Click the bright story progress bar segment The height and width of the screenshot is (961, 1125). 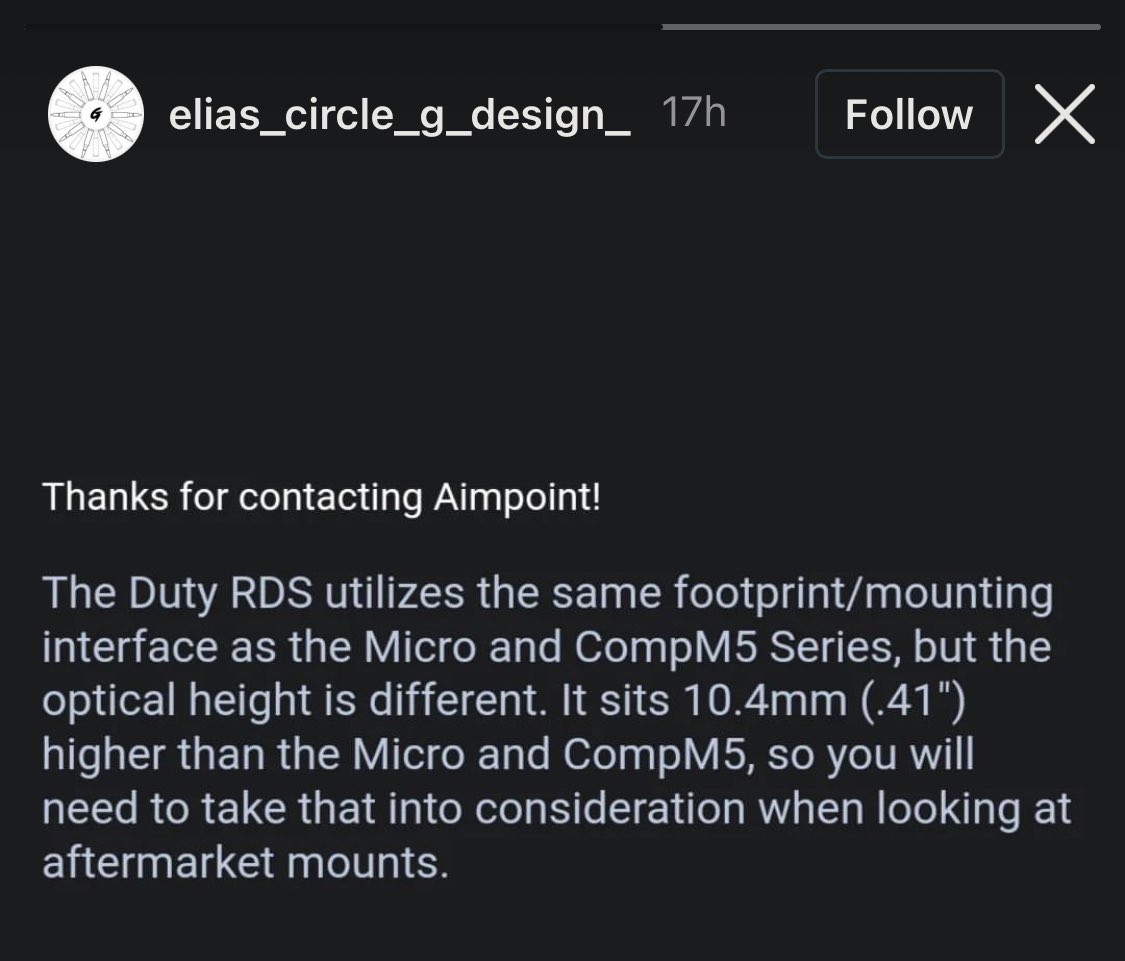click(x=880, y=27)
